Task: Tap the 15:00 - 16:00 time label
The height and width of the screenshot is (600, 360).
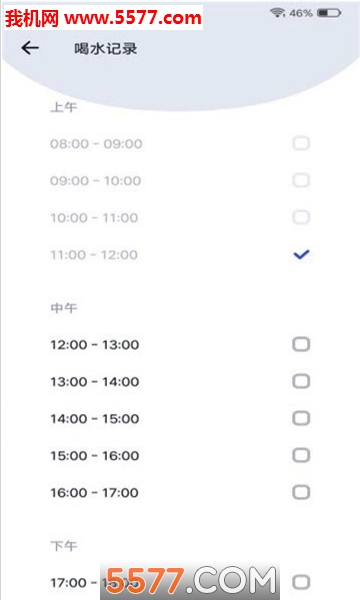Action: (94, 456)
